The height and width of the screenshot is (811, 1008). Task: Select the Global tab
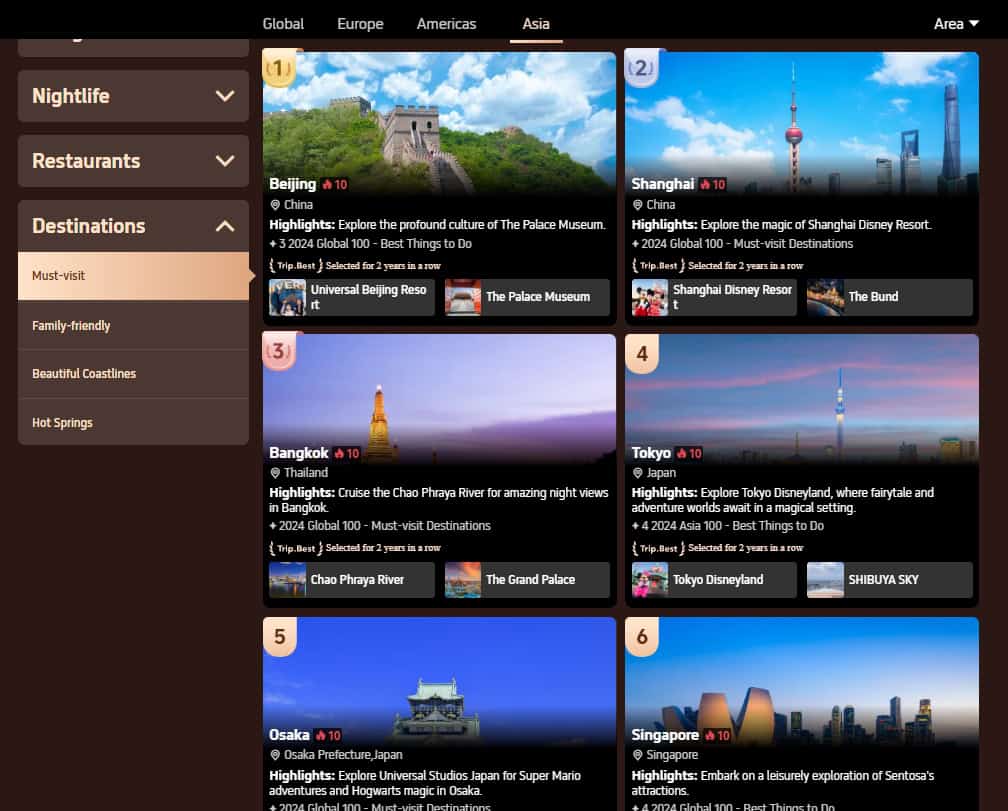tap(283, 24)
